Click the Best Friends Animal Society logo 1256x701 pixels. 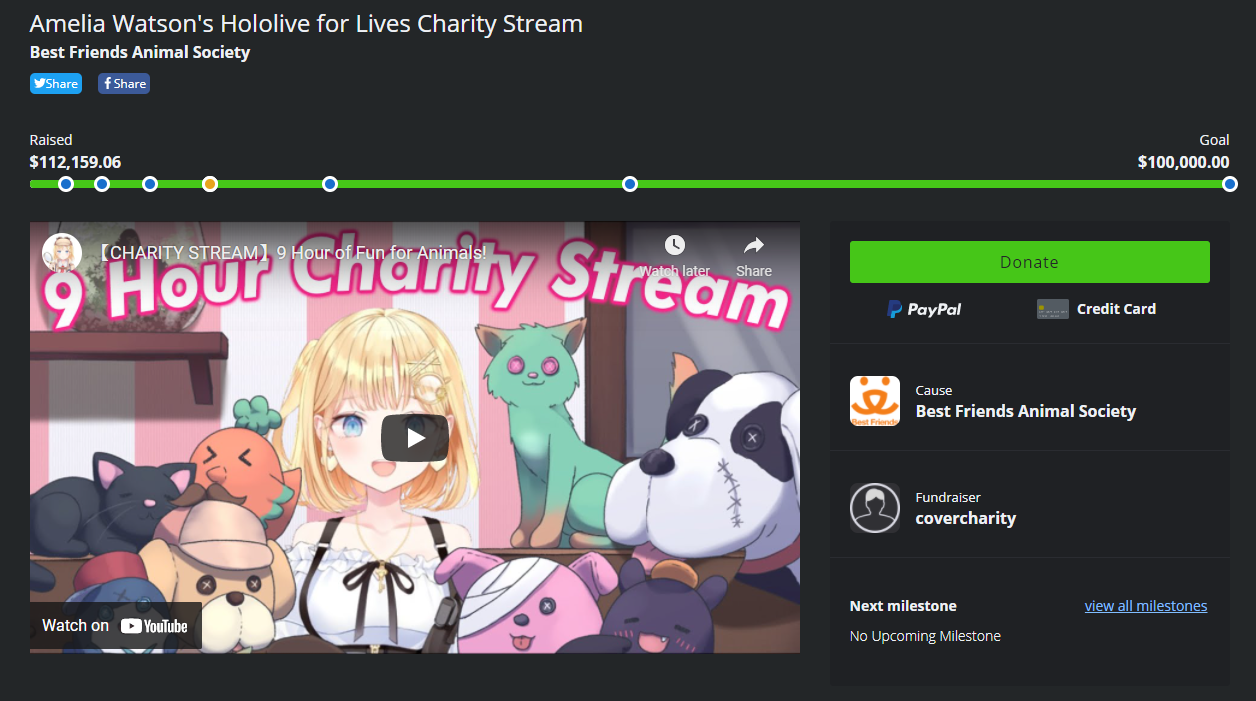coord(875,401)
